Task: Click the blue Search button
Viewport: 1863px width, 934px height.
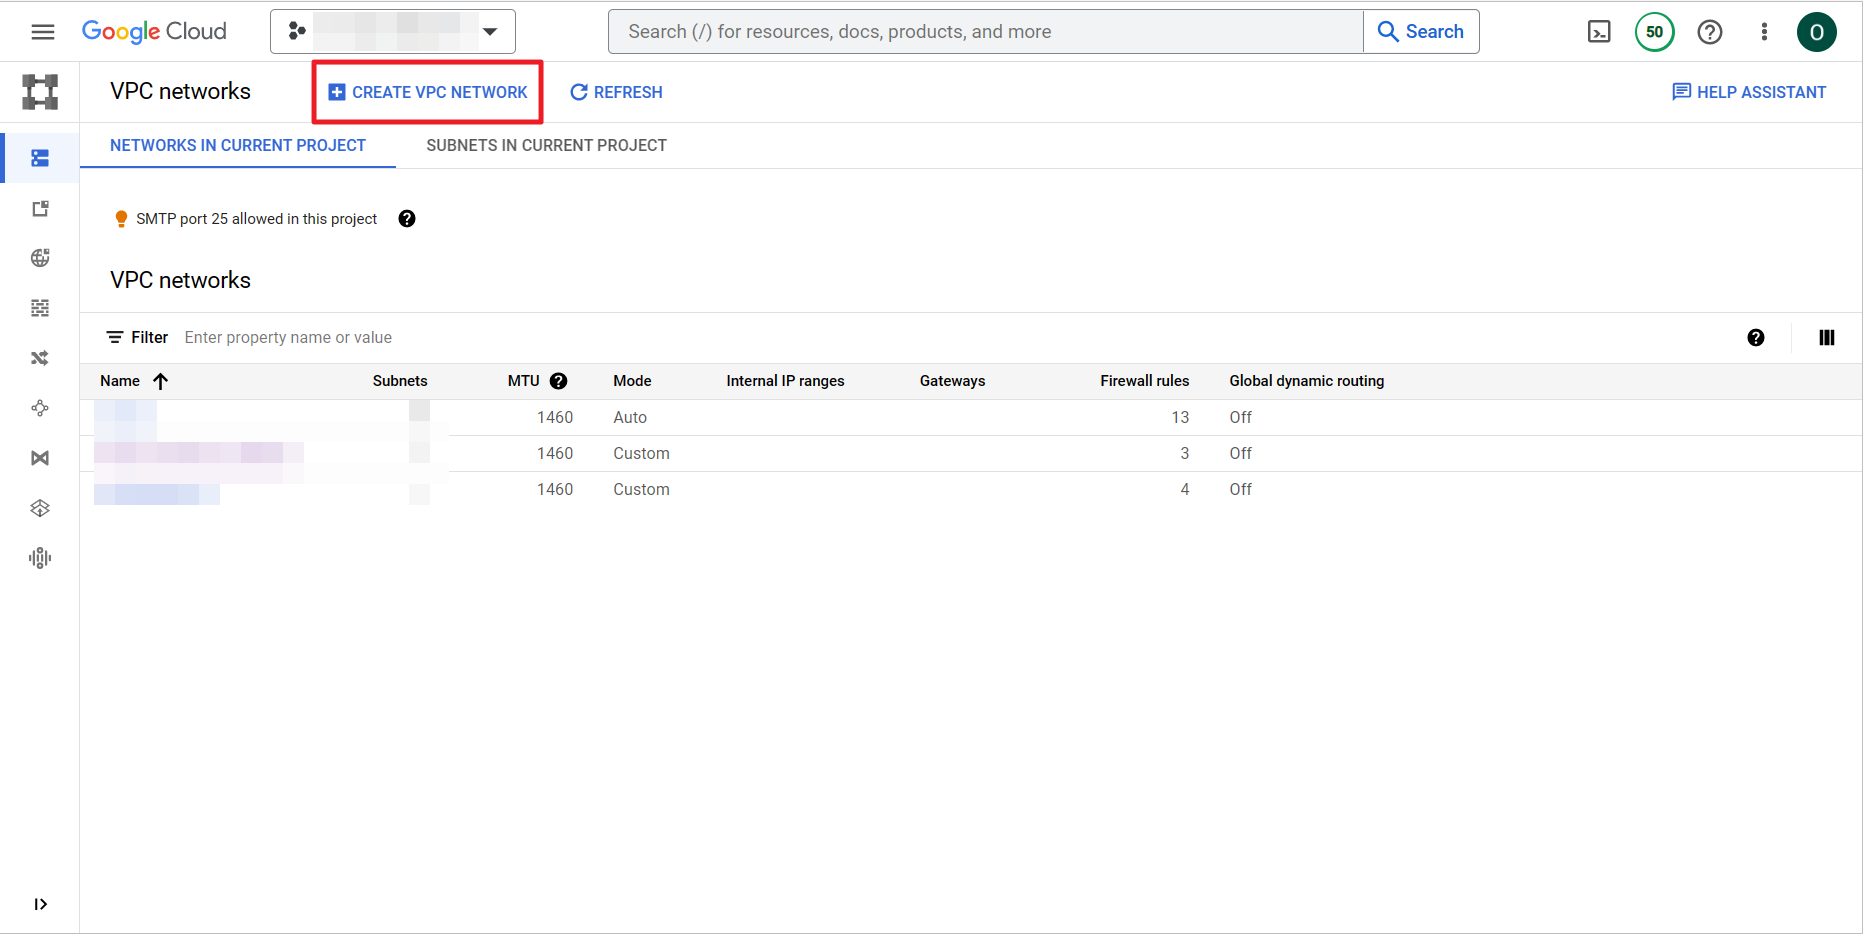Action: pos(1421,32)
